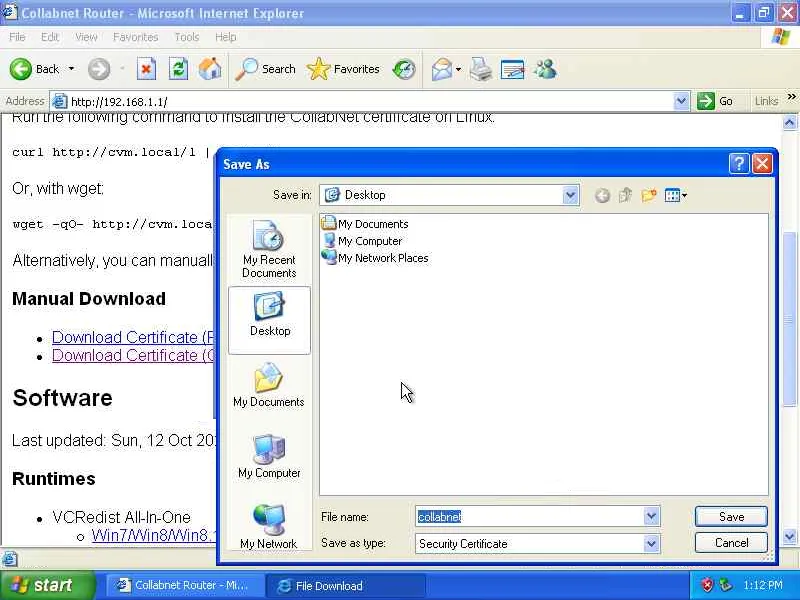Click the Back button in Internet Explorer
Screen dimensions: 800x600
(x=34, y=69)
